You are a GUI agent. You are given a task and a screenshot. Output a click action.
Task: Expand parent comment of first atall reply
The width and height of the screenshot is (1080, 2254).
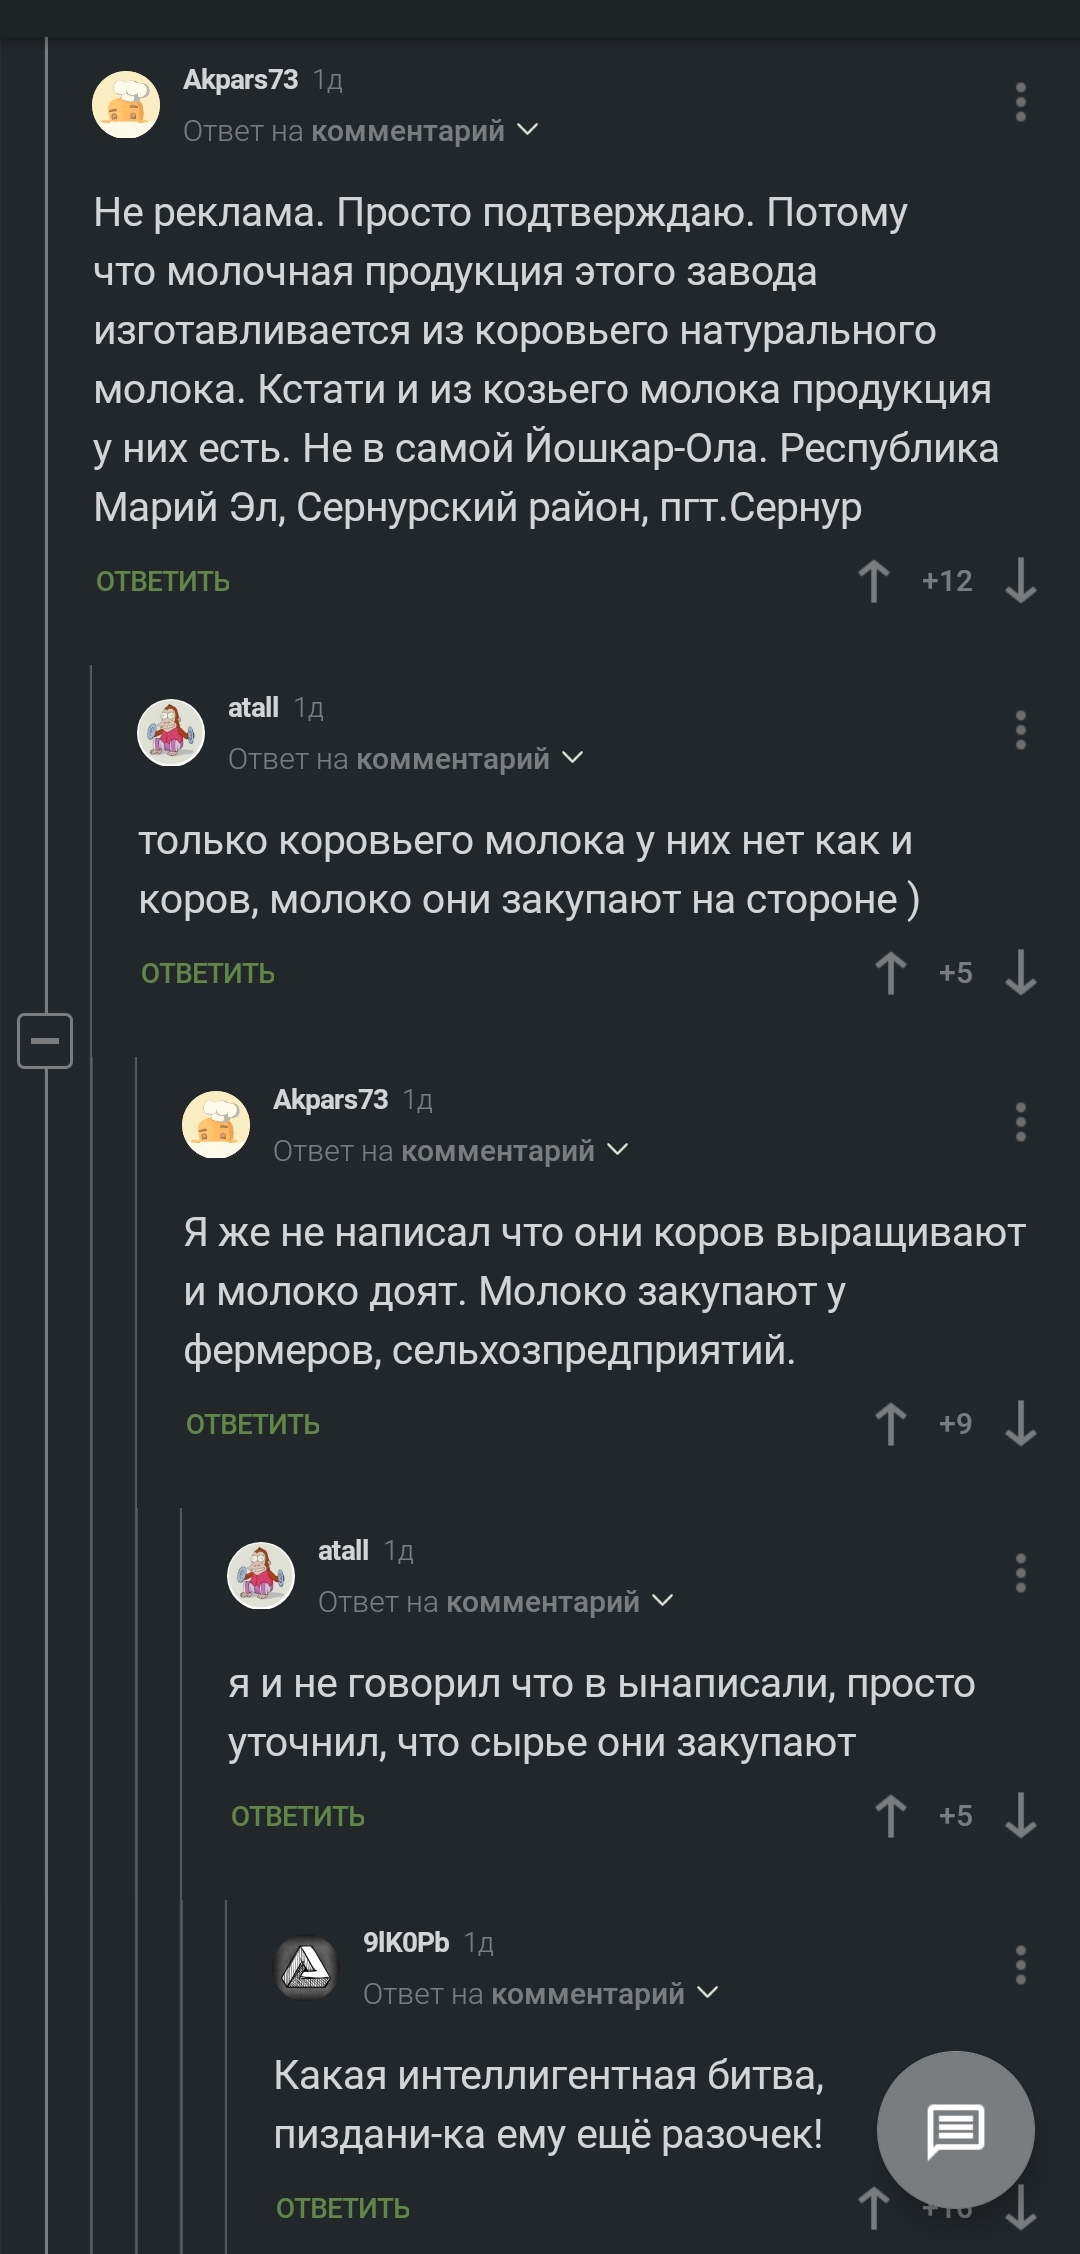click(572, 759)
